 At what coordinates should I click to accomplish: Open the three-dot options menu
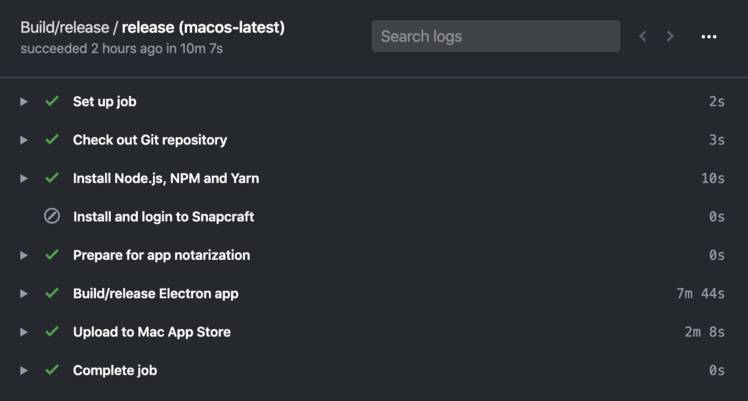(x=709, y=37)
